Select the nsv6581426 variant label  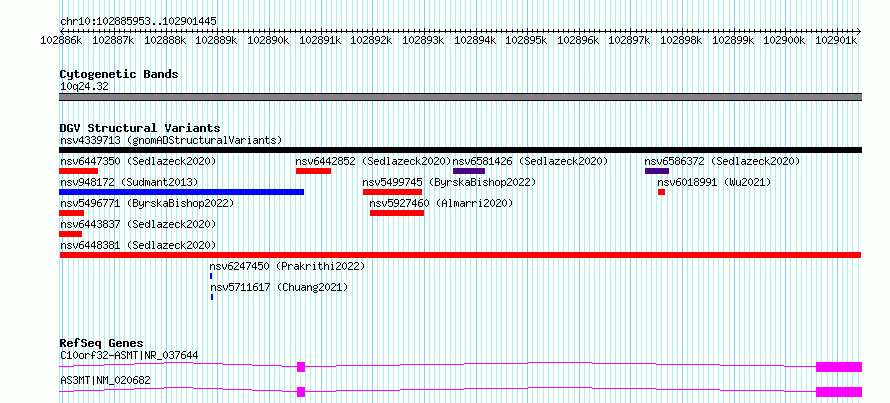[530, 162]
